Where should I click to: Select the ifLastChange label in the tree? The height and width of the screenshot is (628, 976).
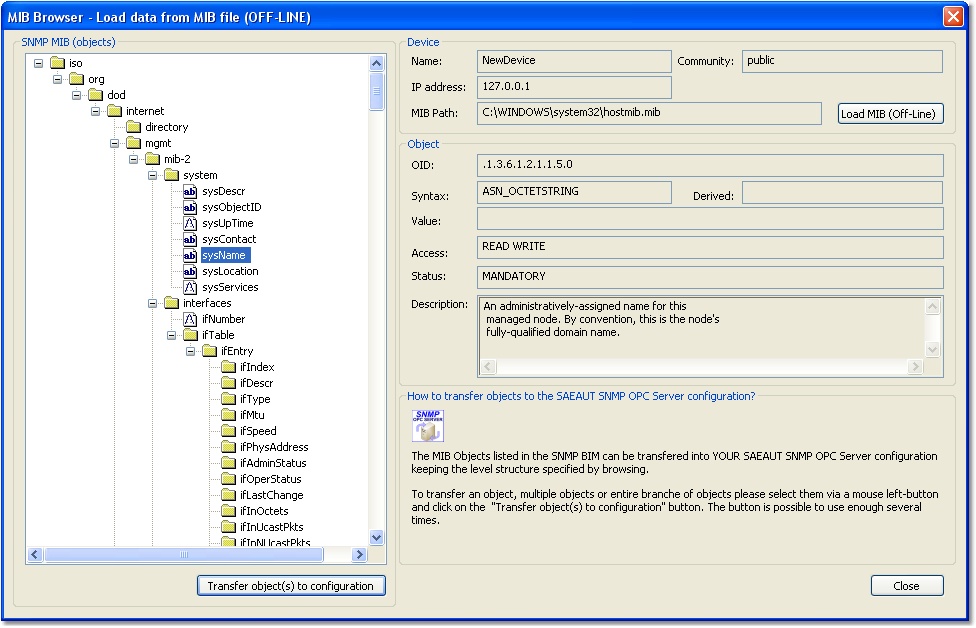271,495
